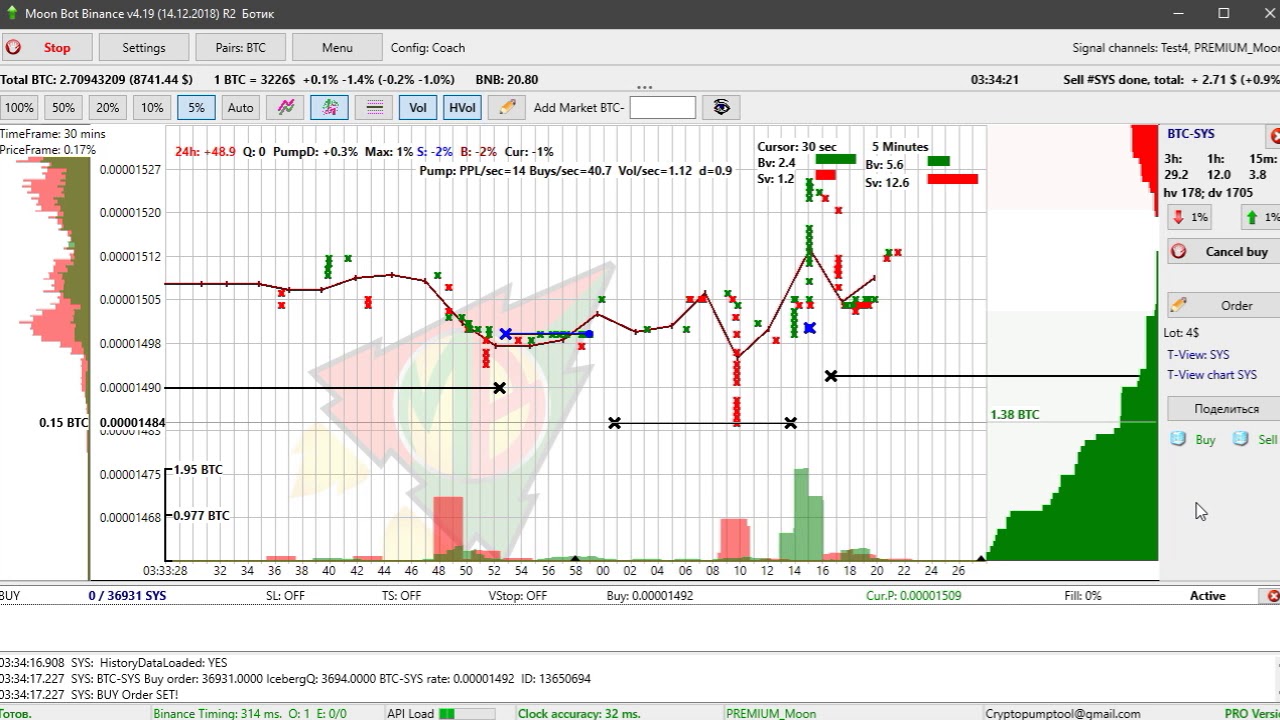
Task: Enable Auto chart scaling
Action: (x=240, y=108)
